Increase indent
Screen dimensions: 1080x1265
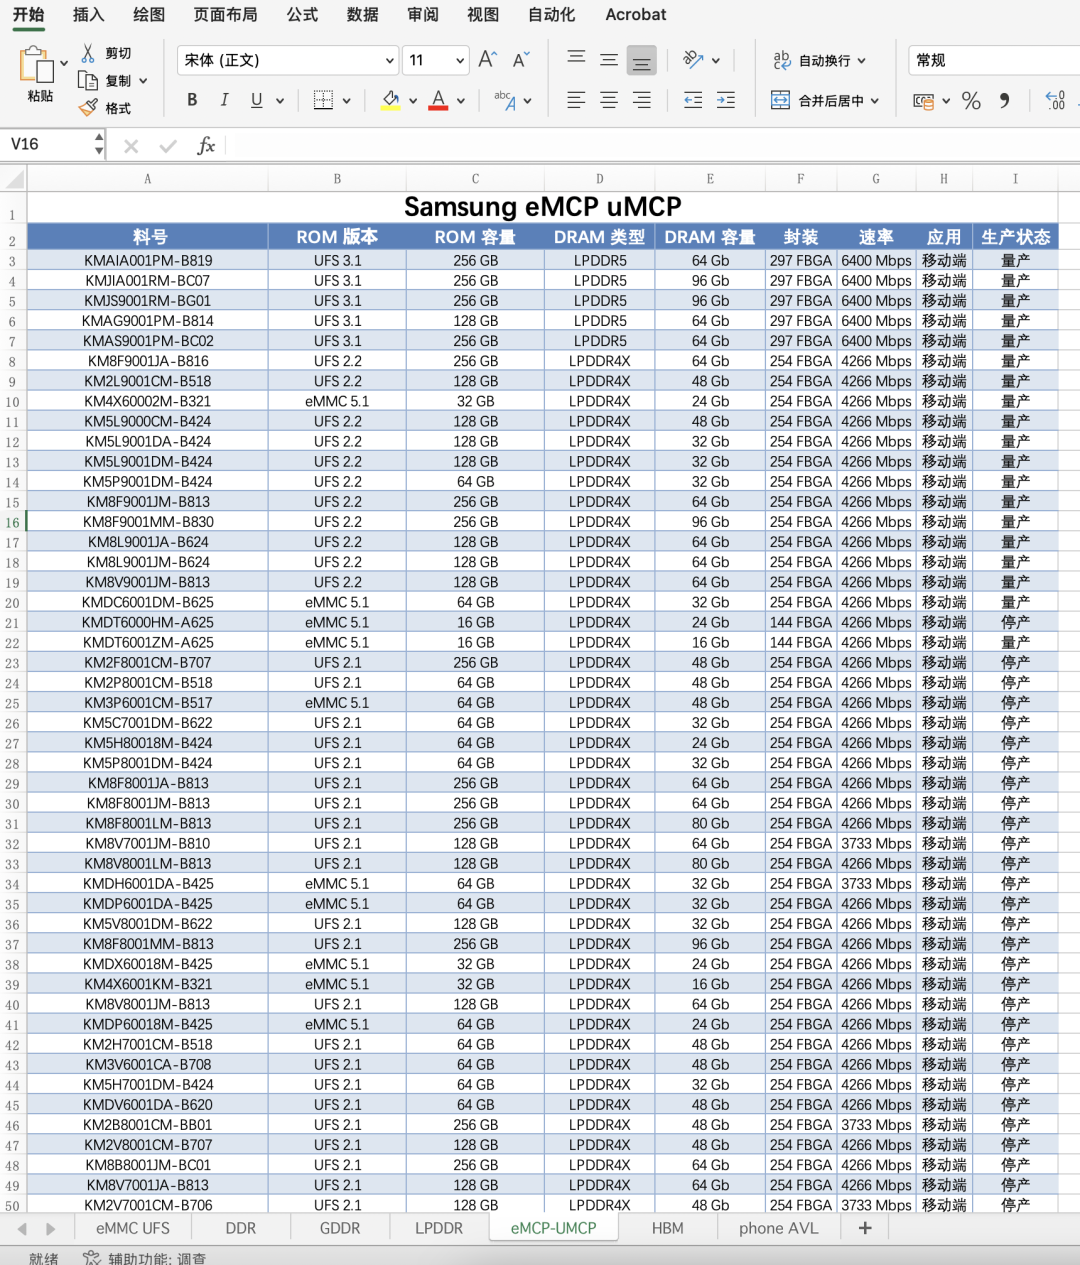pos(726,100)
